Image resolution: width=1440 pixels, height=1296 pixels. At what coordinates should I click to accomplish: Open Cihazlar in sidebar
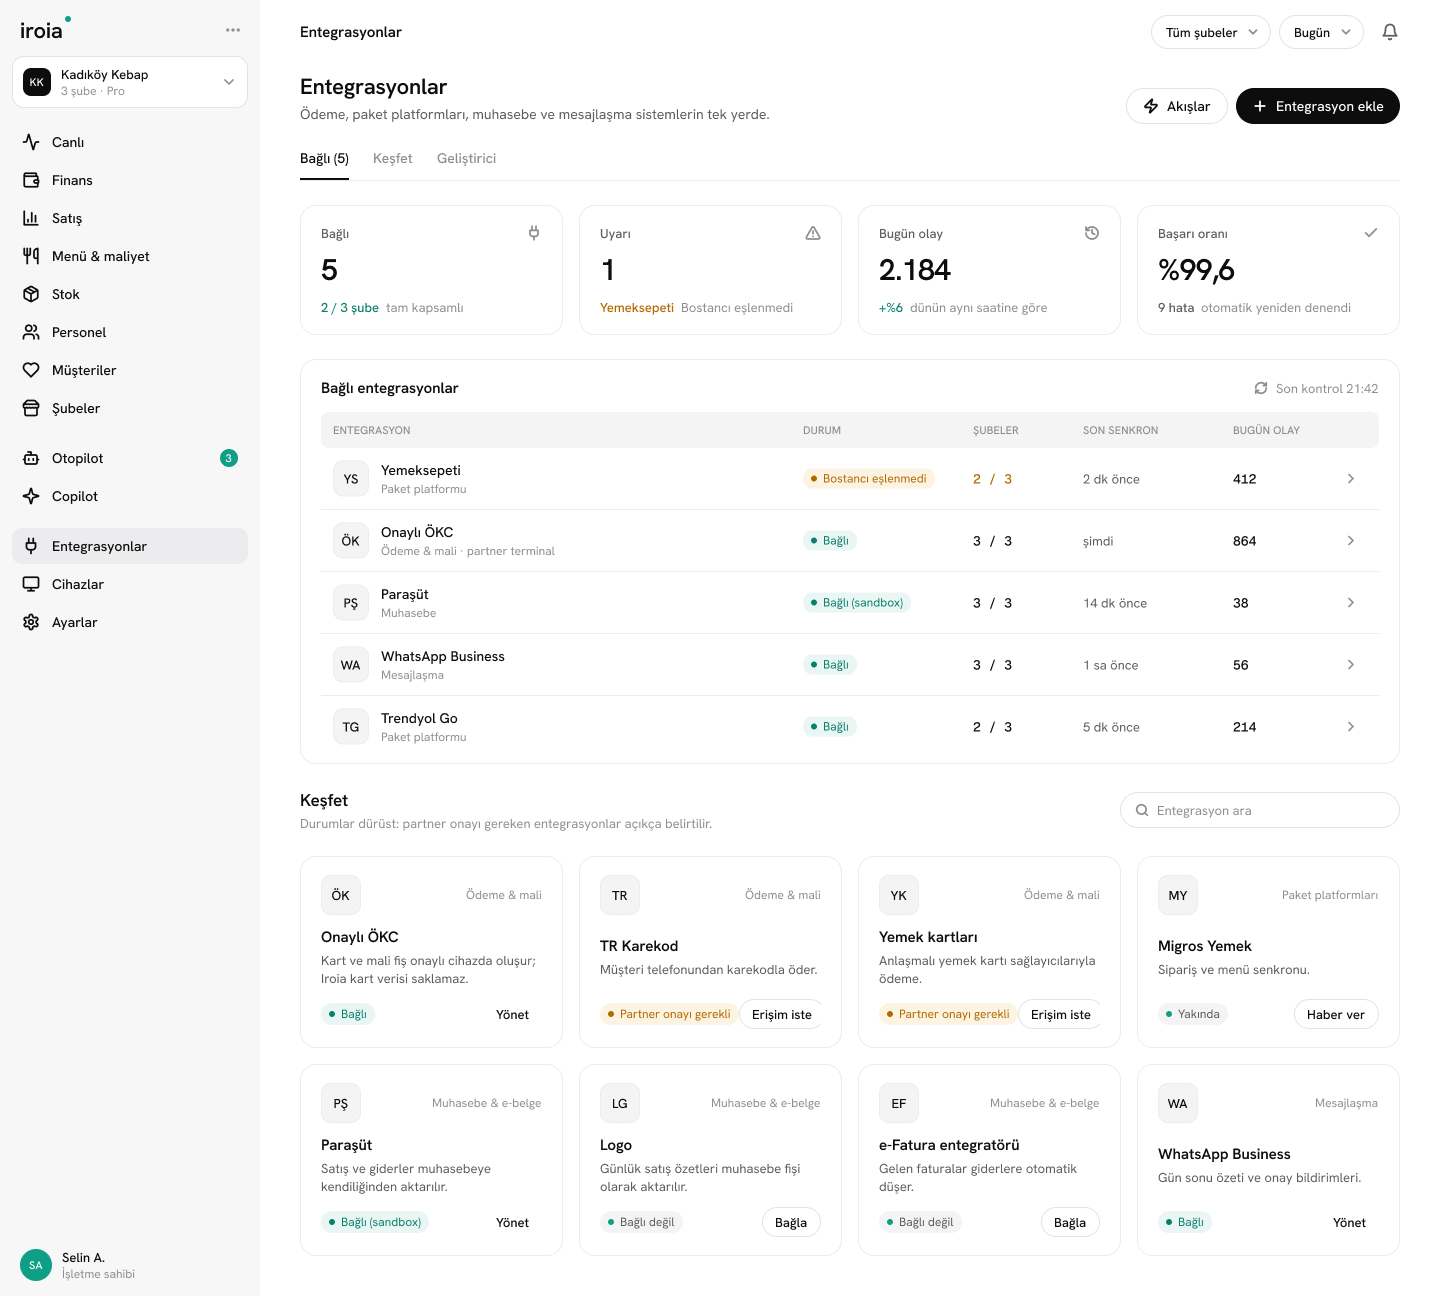[130, 584]
